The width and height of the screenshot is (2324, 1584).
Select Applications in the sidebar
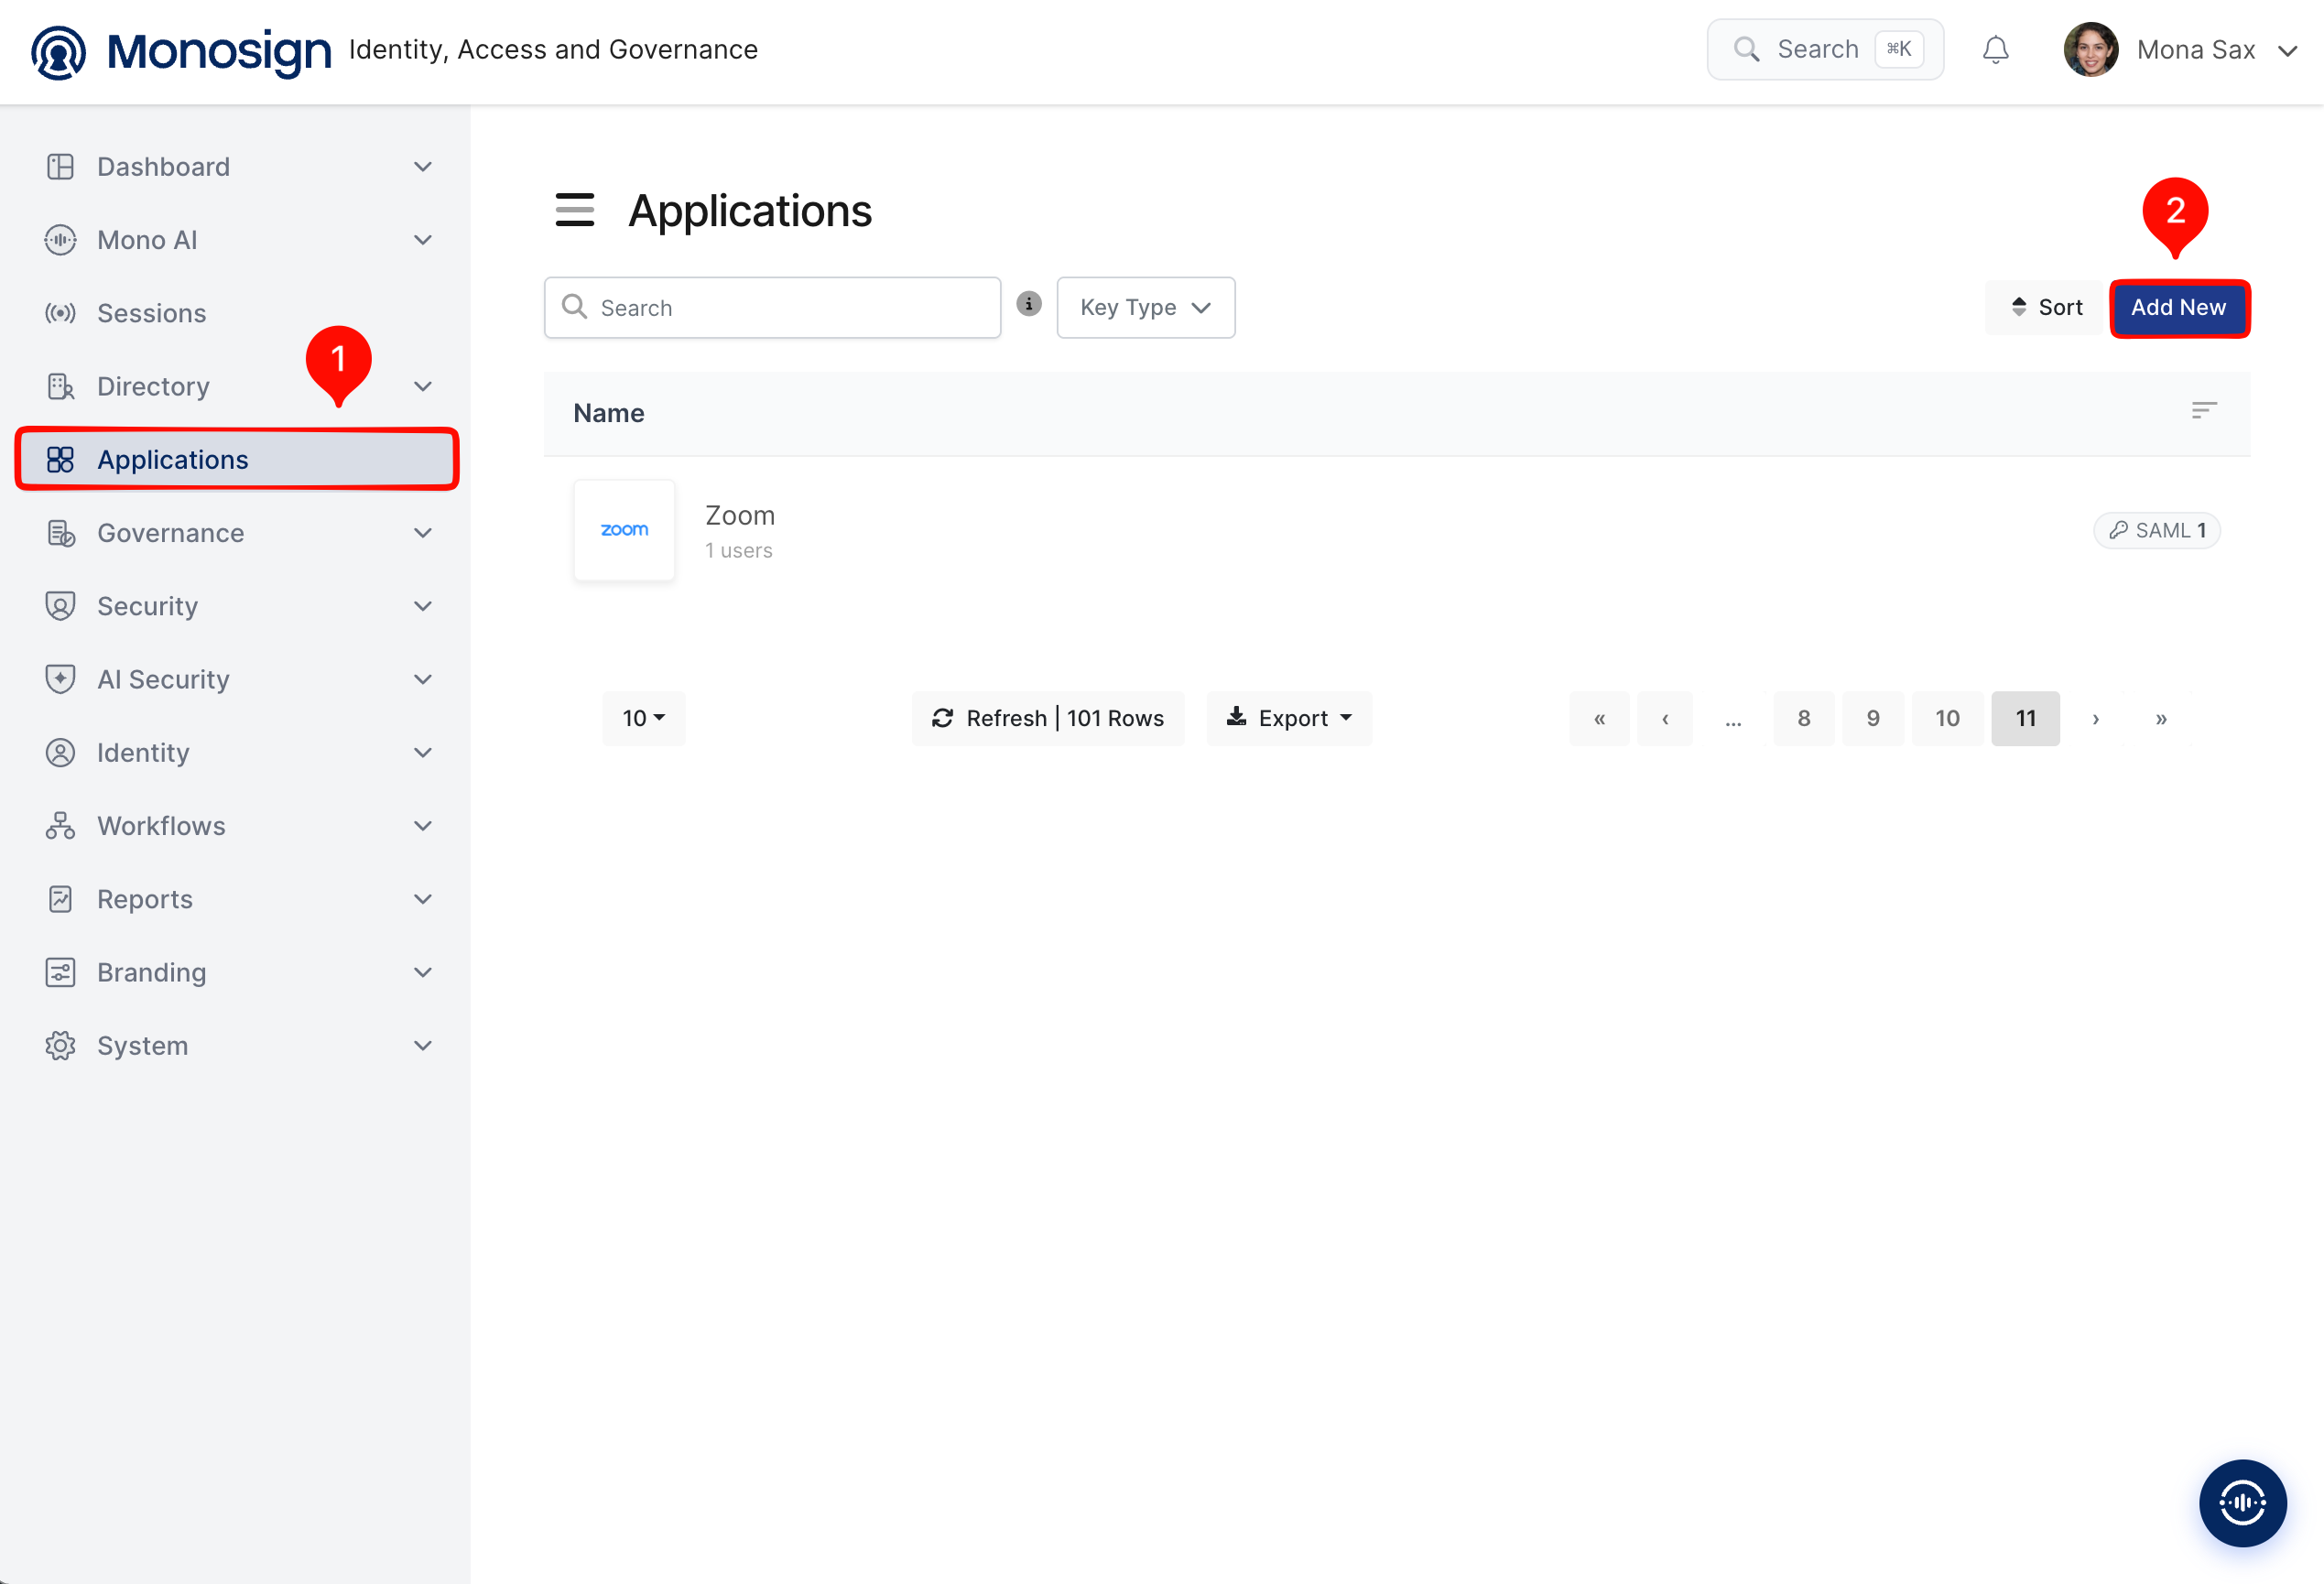[236, 460]
